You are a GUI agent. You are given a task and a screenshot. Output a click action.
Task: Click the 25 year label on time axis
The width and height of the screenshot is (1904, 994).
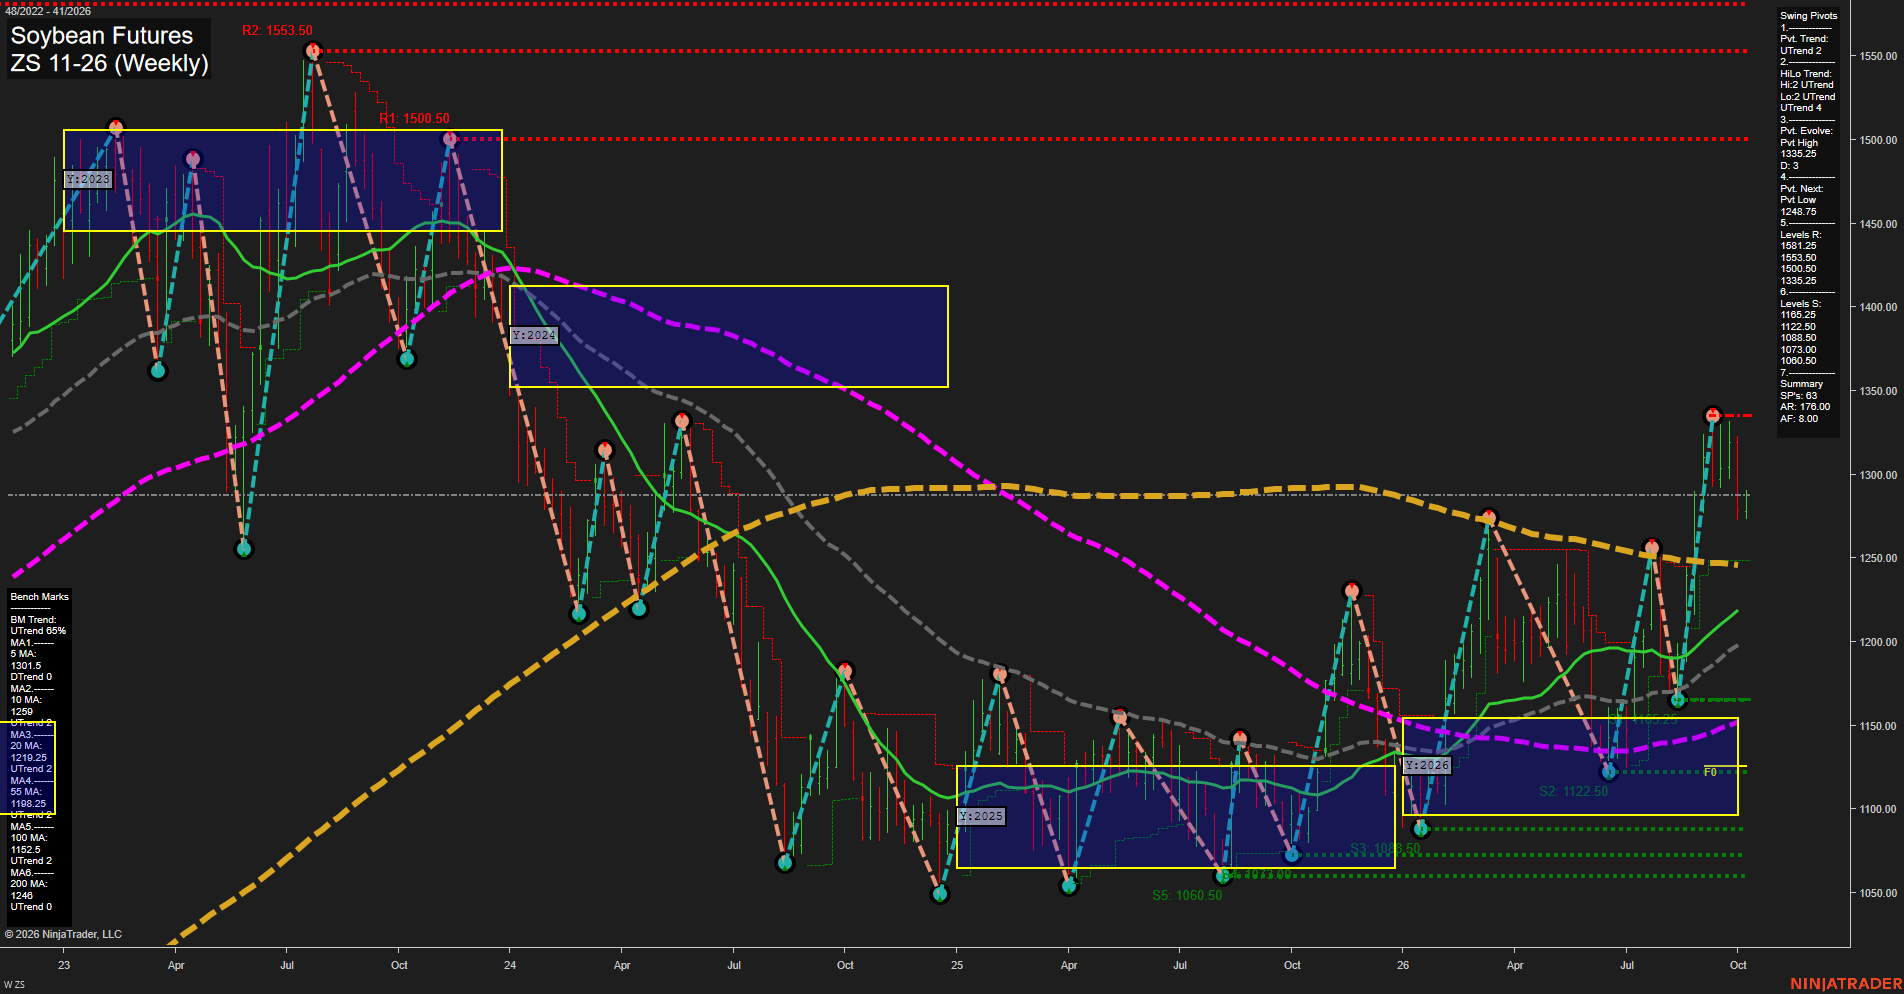pyautogui.click(x=957, y=965)
